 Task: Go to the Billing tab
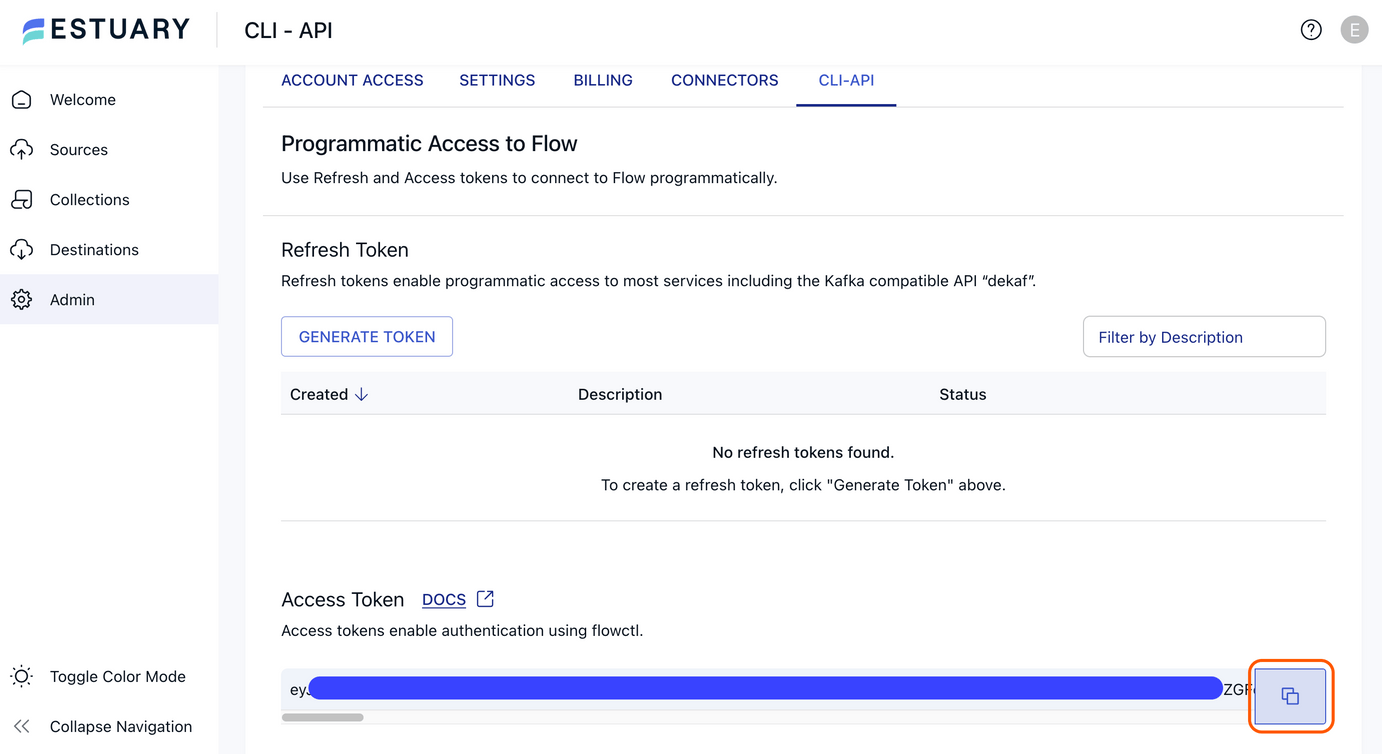[x=603, y=81]
